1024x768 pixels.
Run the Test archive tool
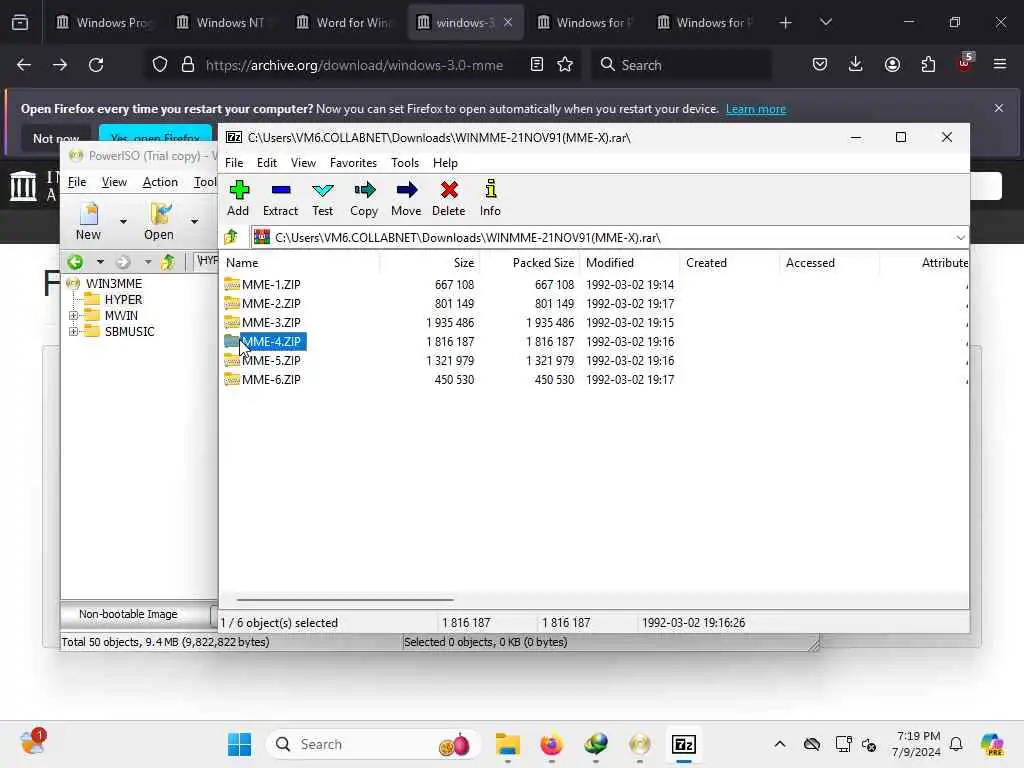pos(323,199)
